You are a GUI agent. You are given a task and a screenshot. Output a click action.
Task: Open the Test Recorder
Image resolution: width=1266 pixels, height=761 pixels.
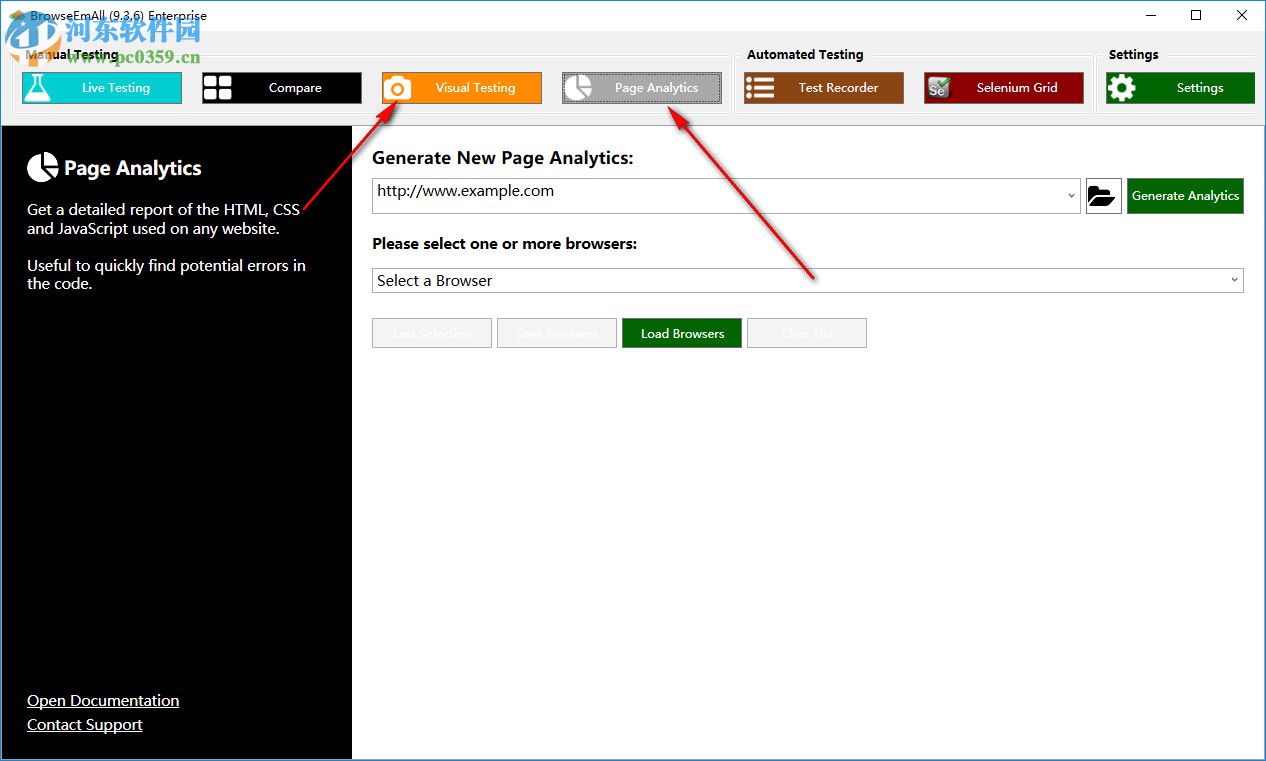coord(824,88)
